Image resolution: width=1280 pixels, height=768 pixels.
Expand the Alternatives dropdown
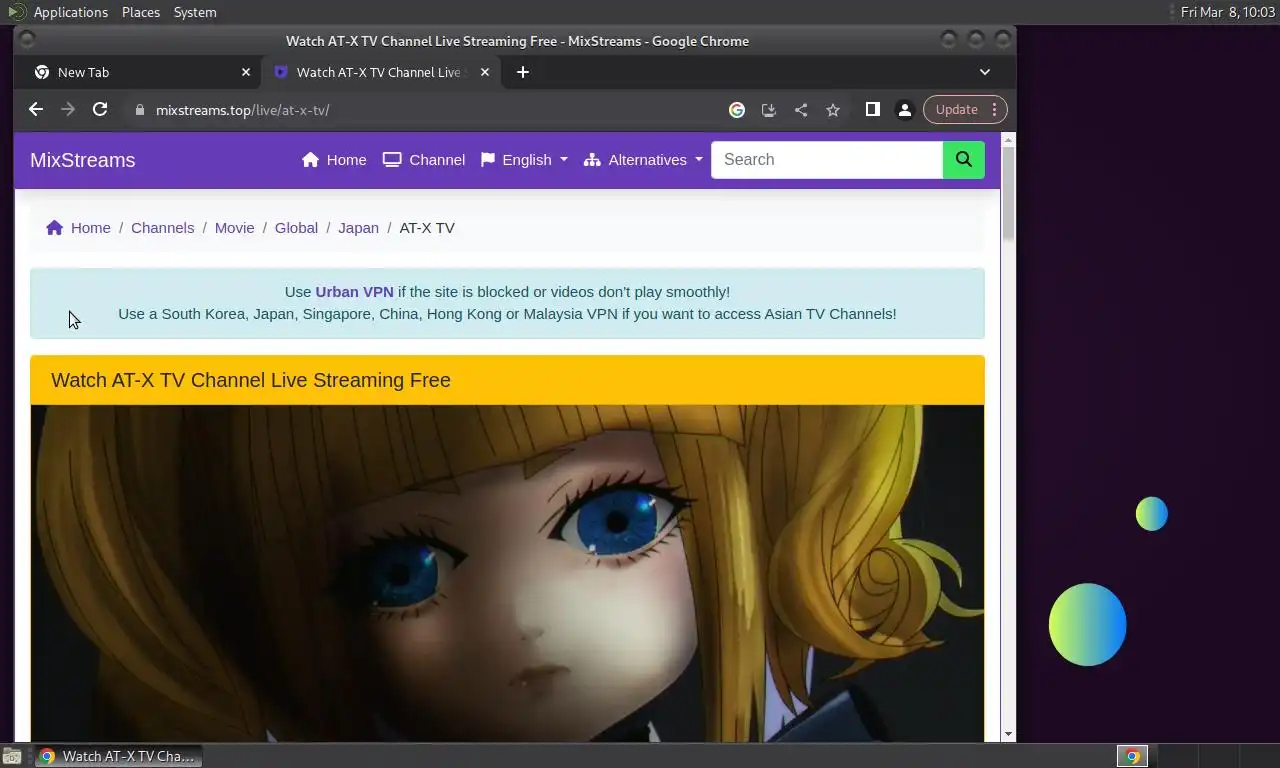point(644,160)
